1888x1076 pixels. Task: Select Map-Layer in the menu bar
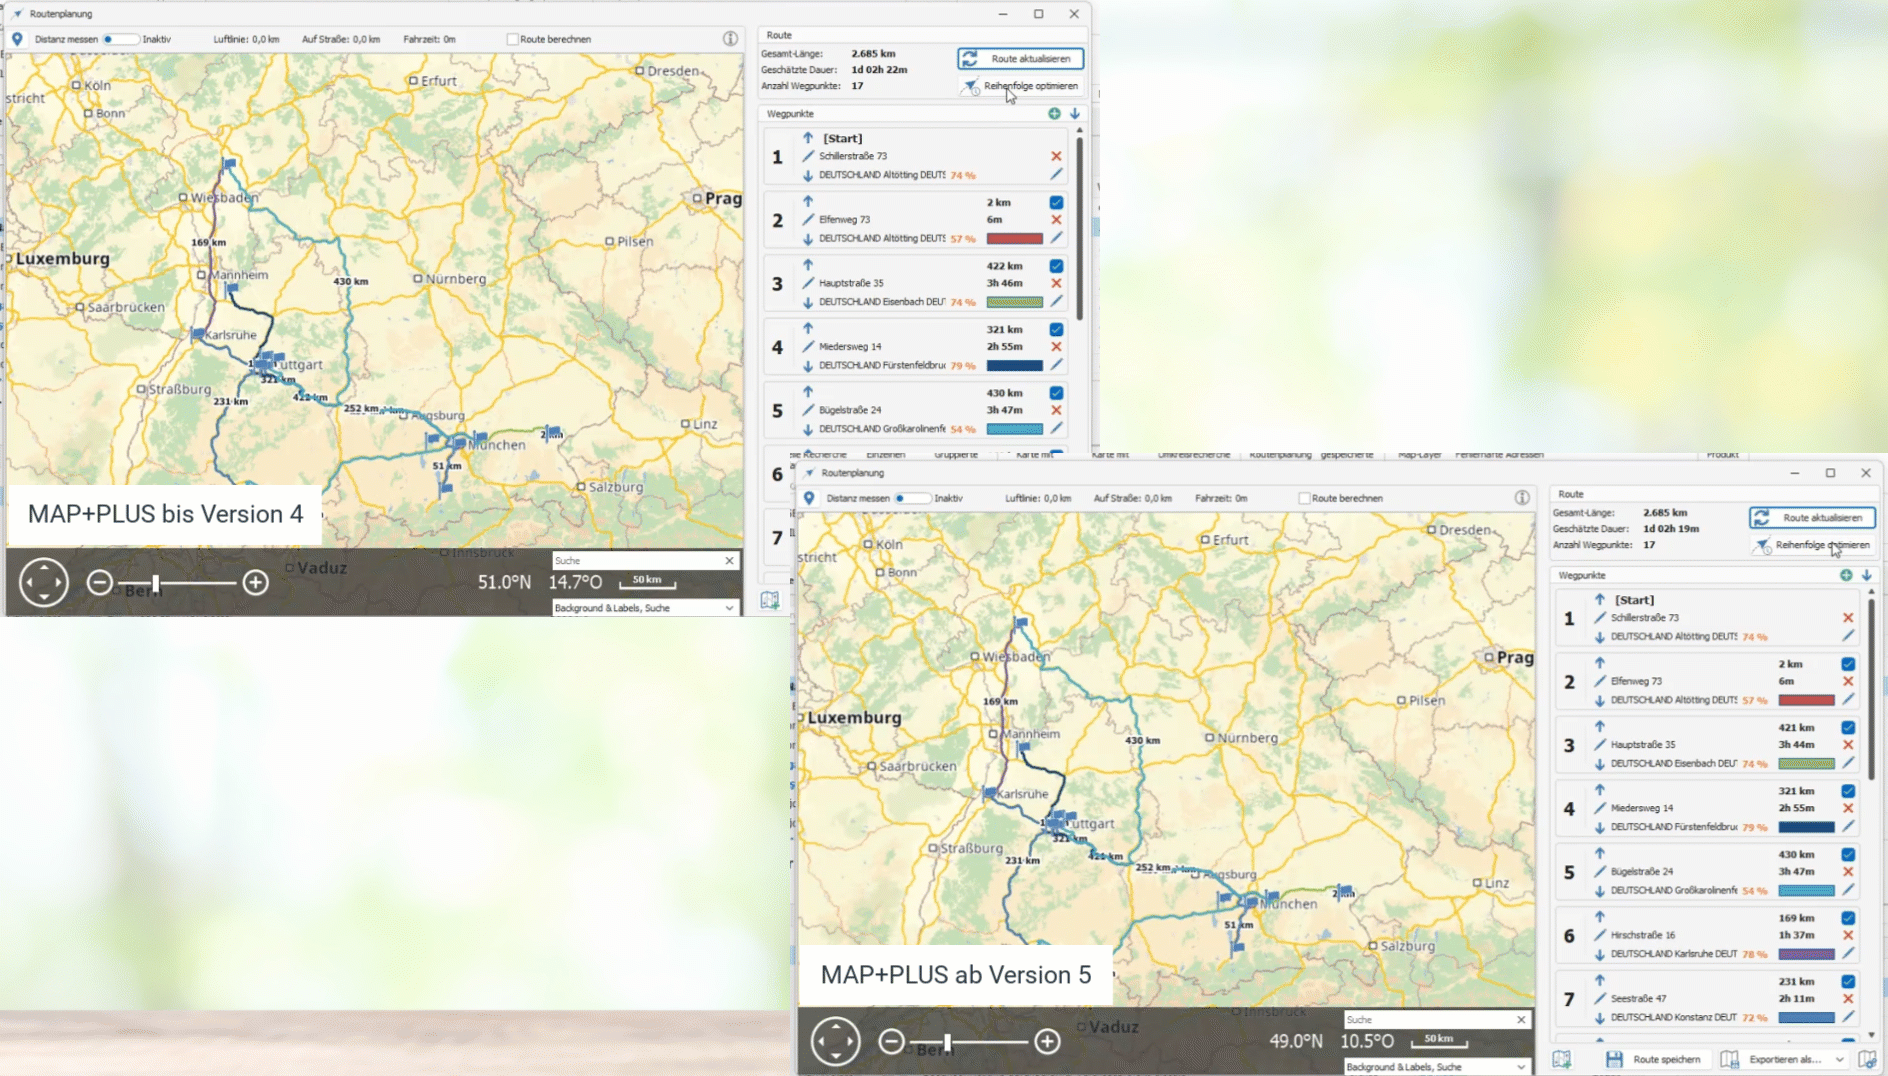pos(1419,454)
